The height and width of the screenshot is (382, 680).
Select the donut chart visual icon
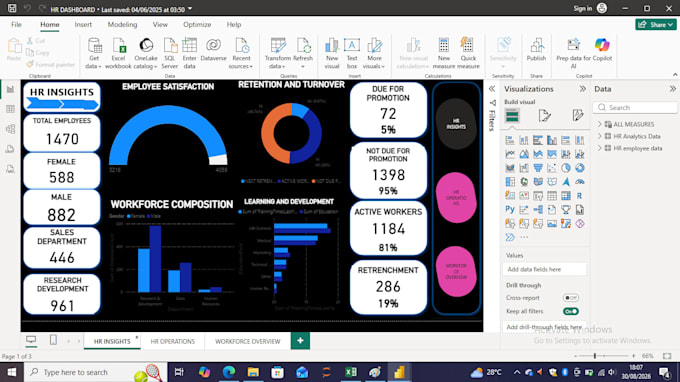point(580,168)
